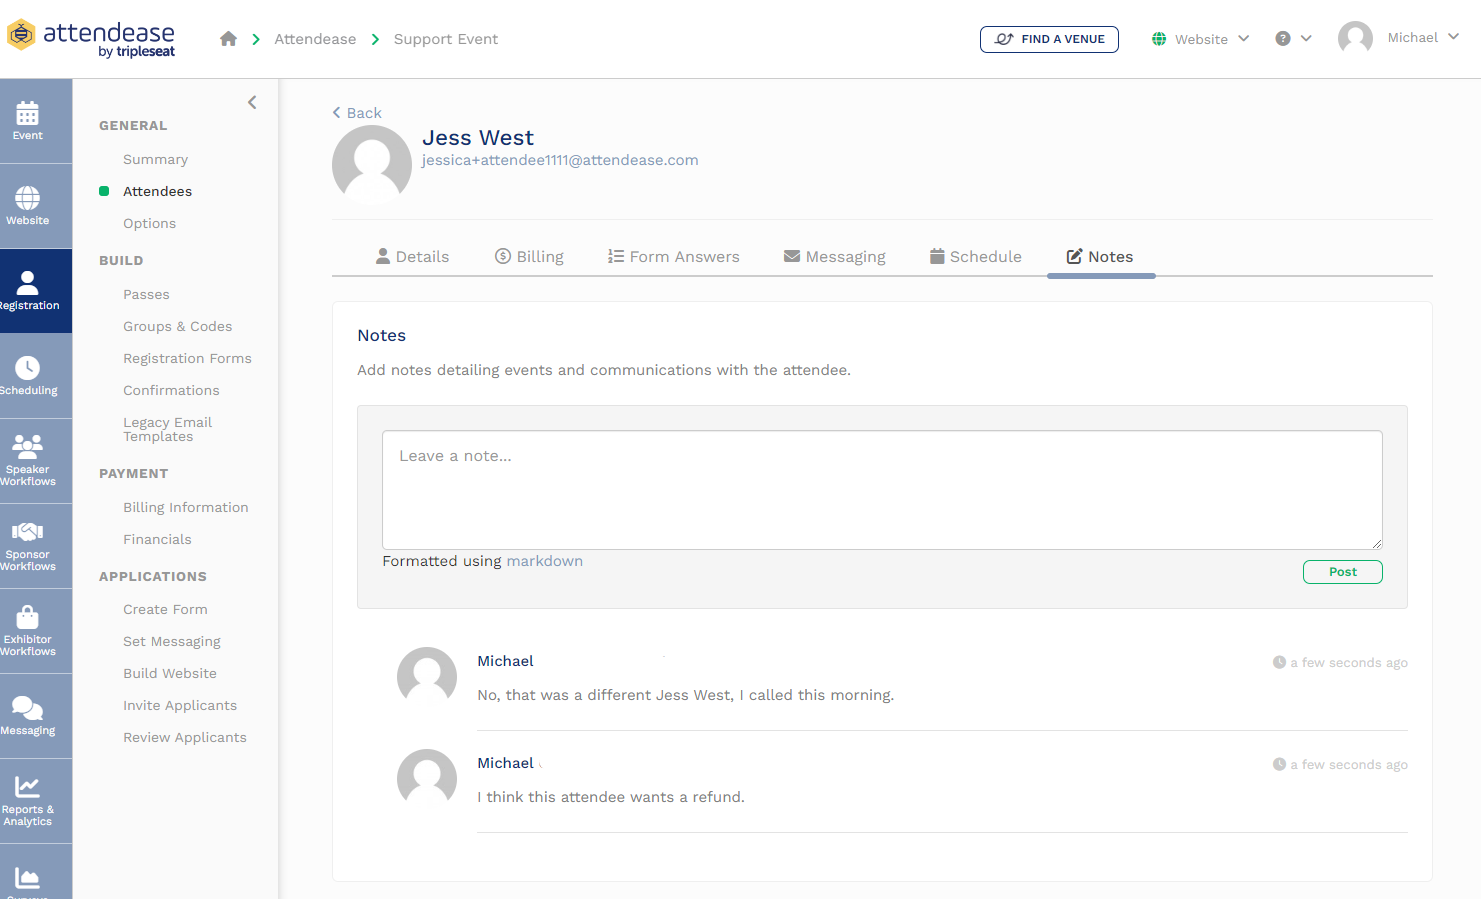Go Back to attendee list

coord(357,113)
